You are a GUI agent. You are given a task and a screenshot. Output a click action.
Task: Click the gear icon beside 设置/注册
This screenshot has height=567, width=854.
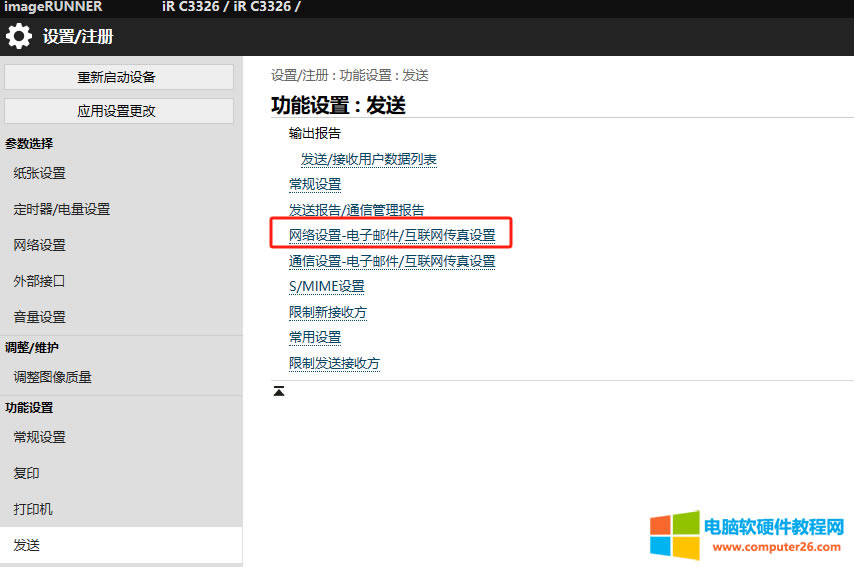19,36
